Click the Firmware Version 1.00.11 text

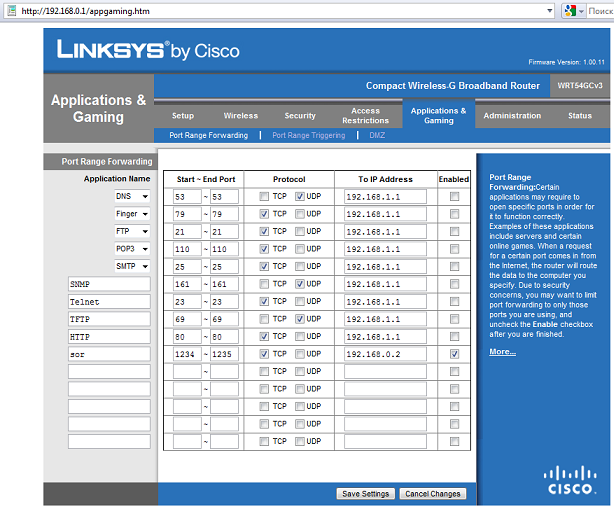coord(566,62)
